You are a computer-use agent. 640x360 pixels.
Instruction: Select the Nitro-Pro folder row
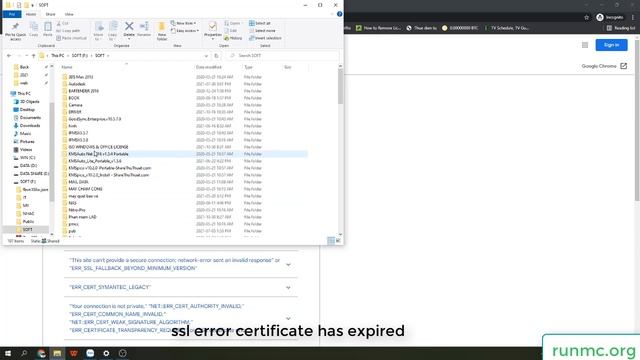click(184, 210)
